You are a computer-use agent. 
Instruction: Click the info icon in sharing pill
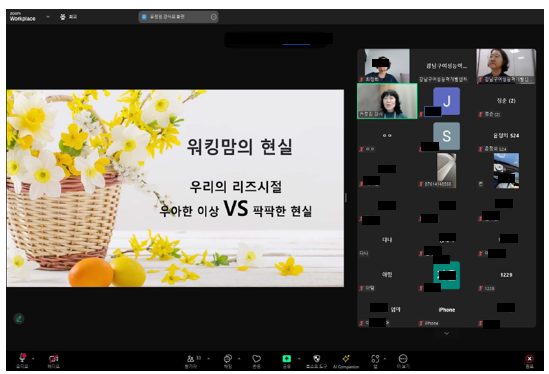[x=213, y=17]
